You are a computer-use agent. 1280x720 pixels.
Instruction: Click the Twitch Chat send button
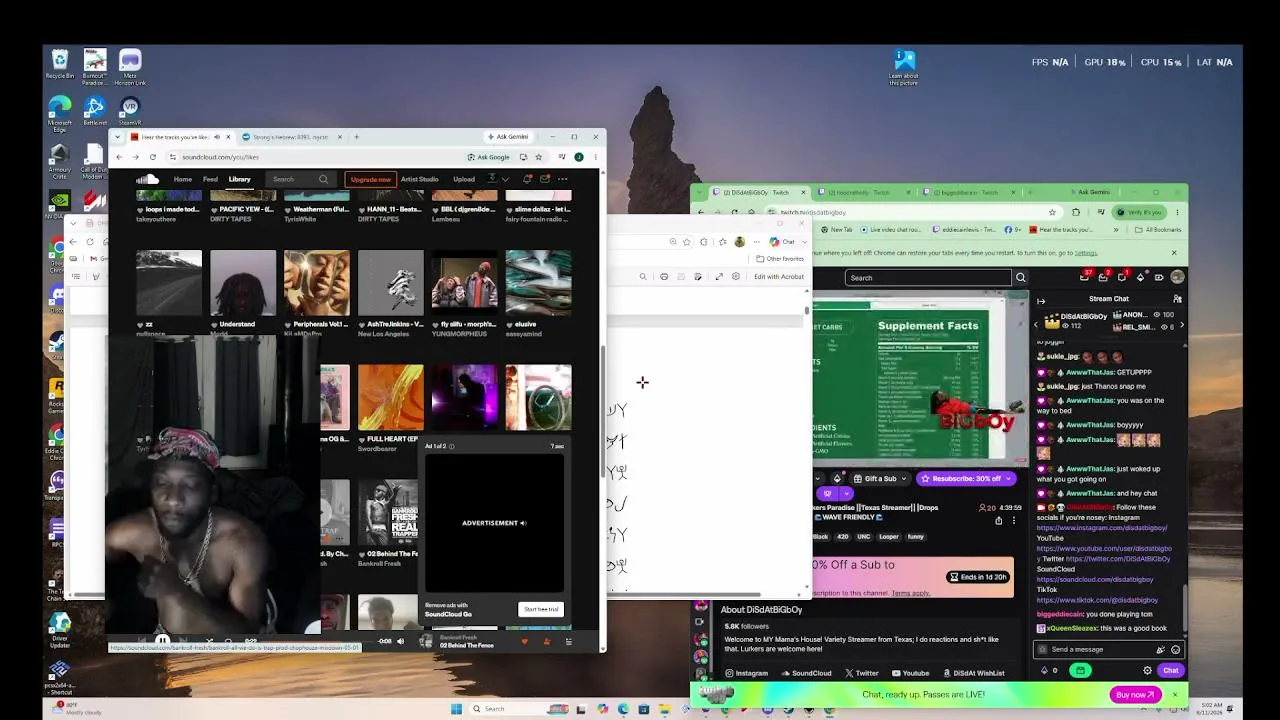point(1170,671)
